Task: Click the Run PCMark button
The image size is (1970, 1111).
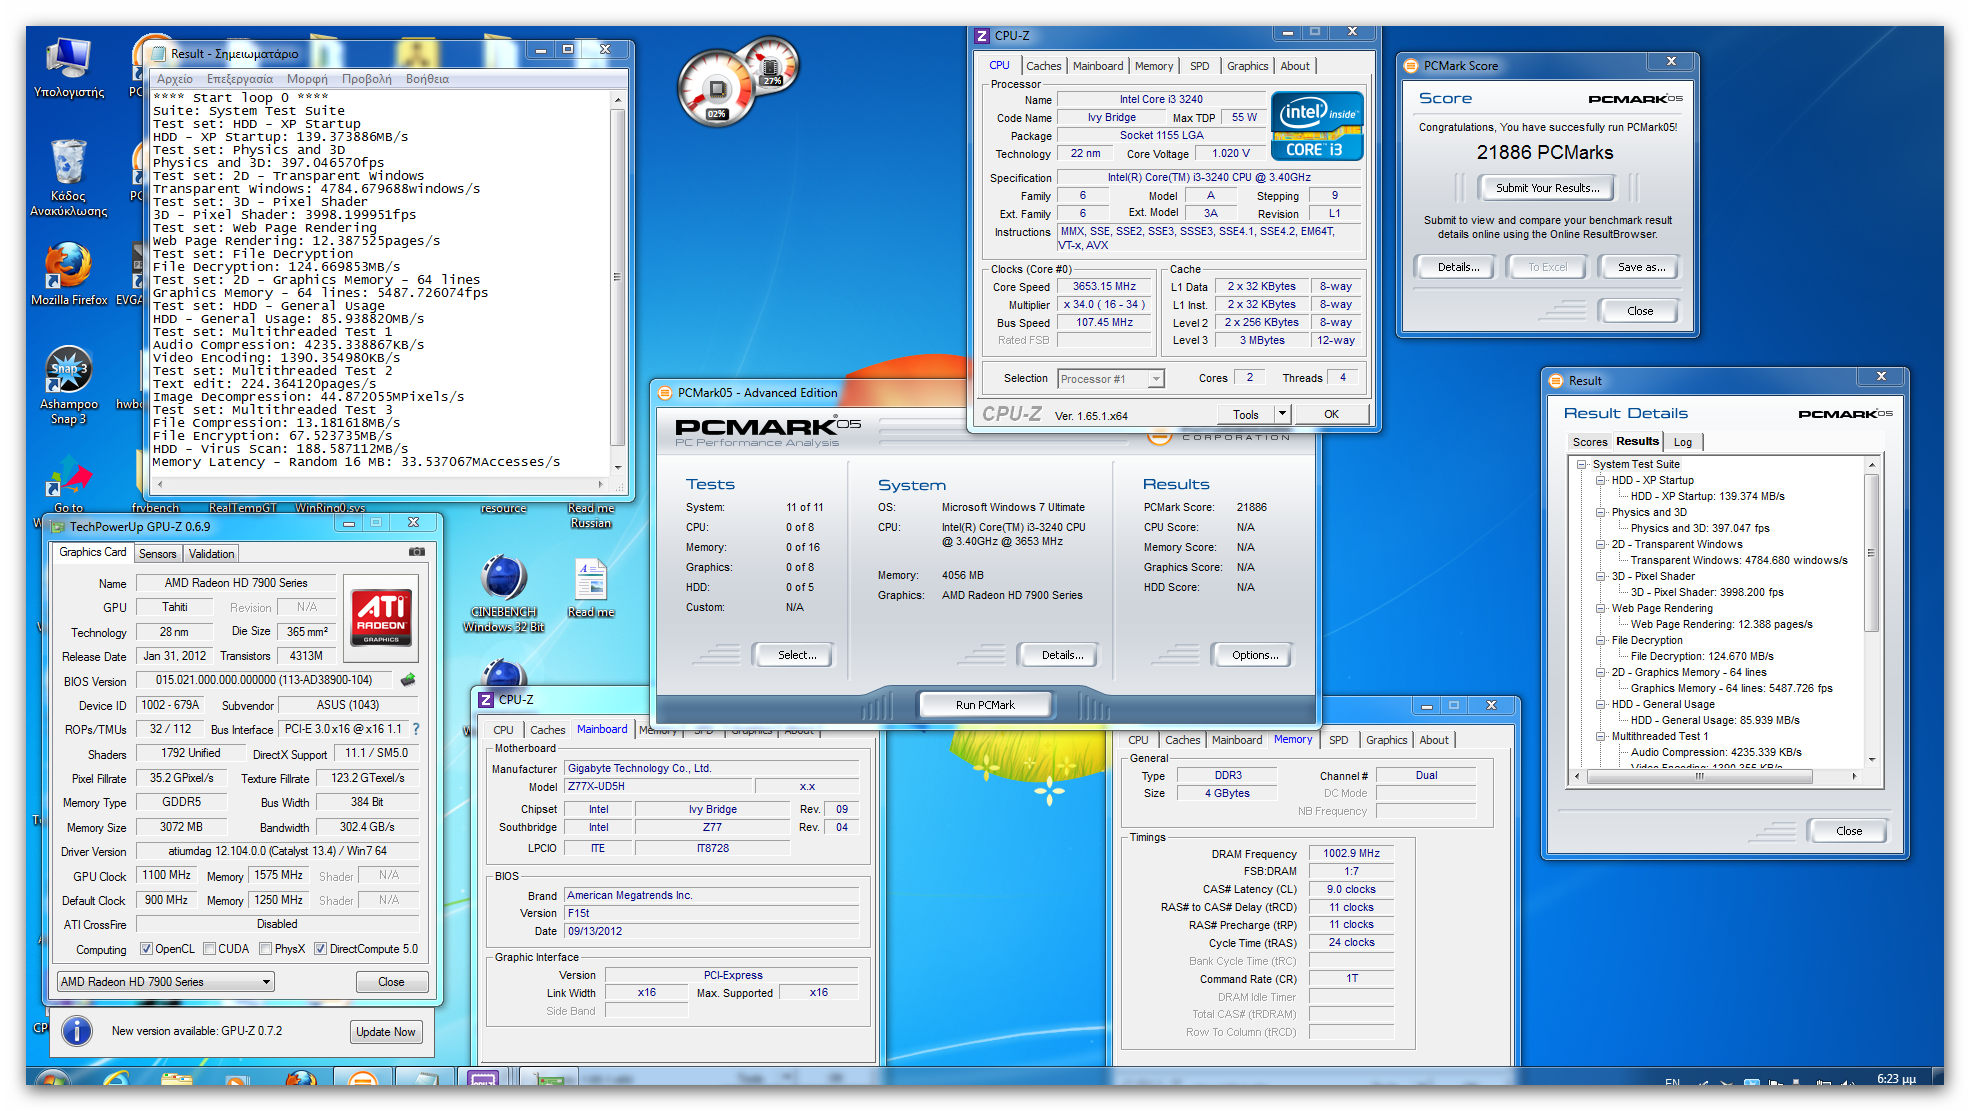Action: coord(985,705)
